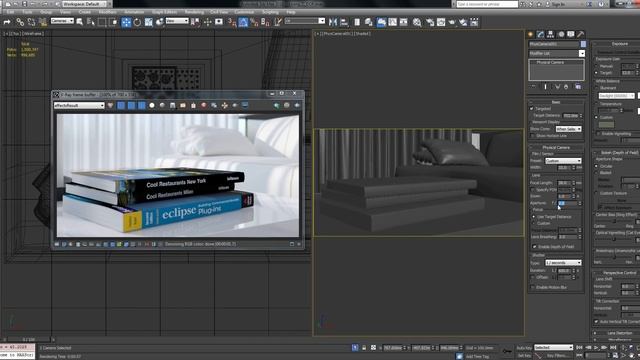
Task: Click the Perspective Control rollout header
Action: [x=620, y=273]
